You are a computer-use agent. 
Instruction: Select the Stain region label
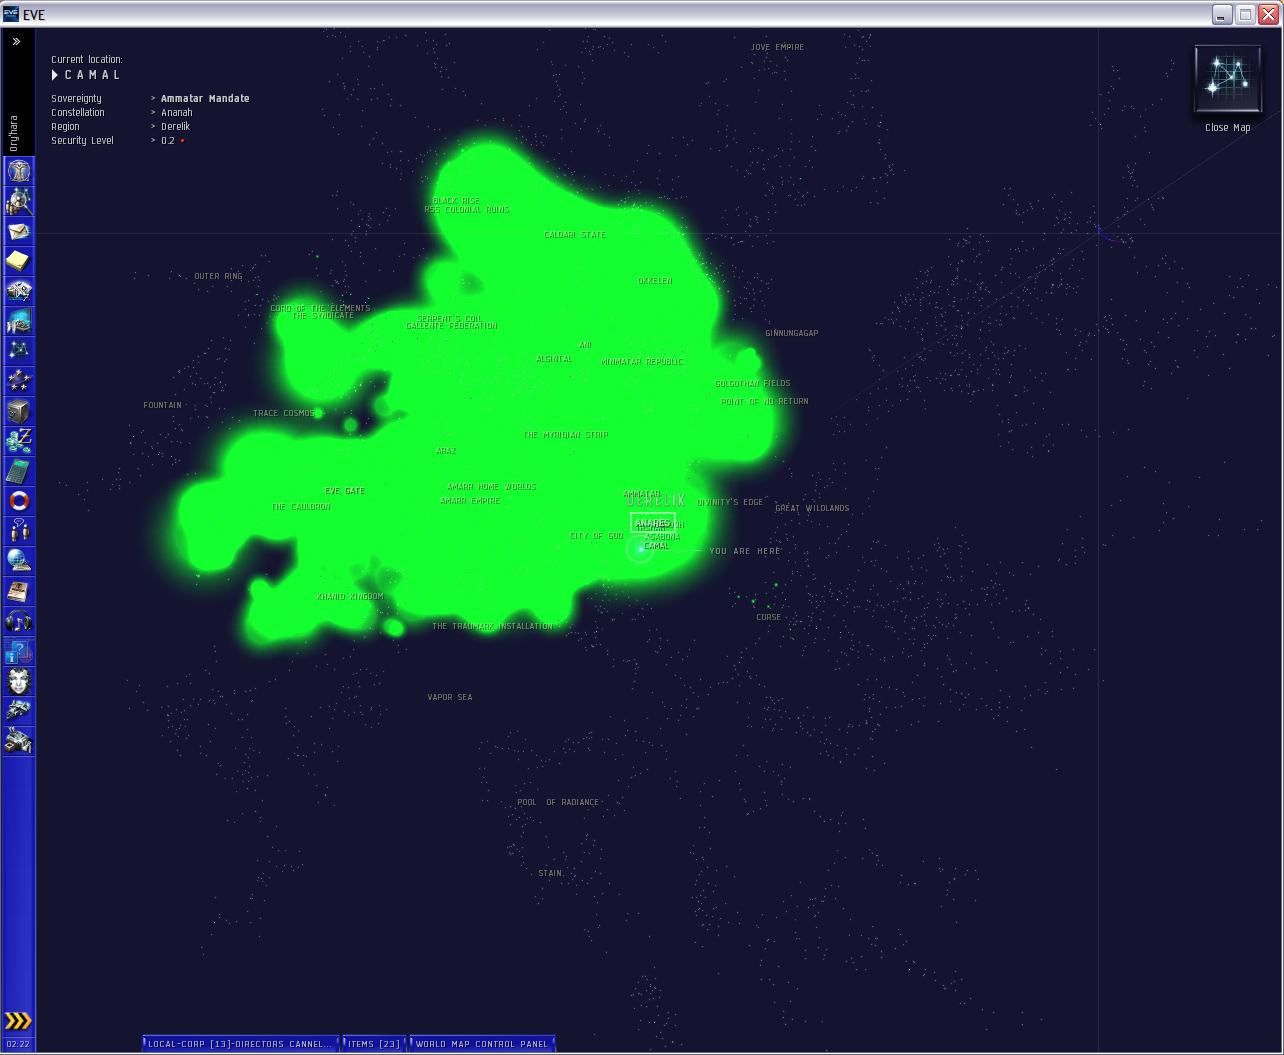(x=550, y=873)
